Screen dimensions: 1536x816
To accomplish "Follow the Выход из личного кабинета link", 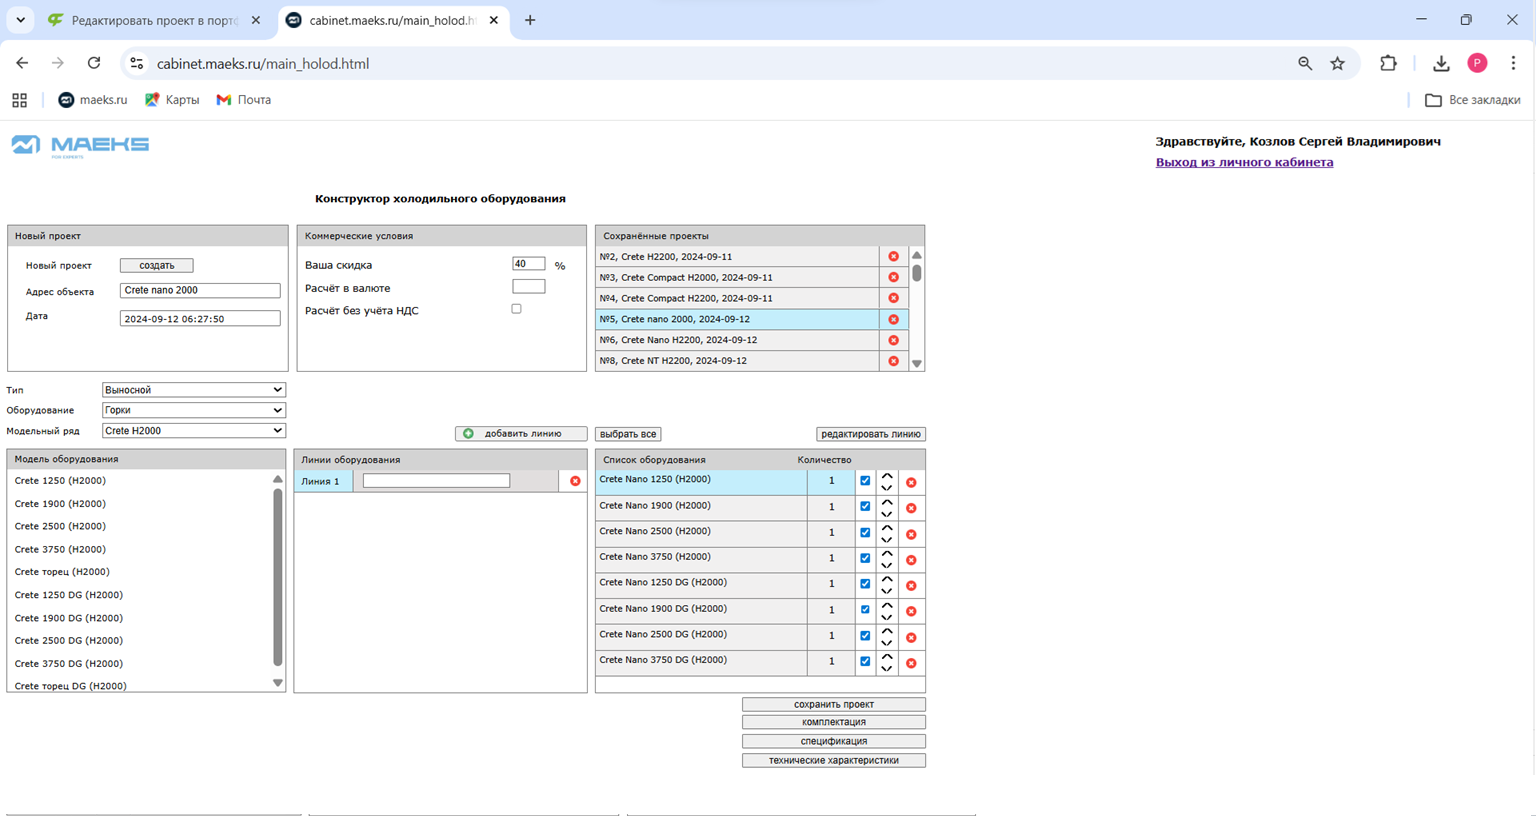I will pyautogui.click(x=1244, y=162).
